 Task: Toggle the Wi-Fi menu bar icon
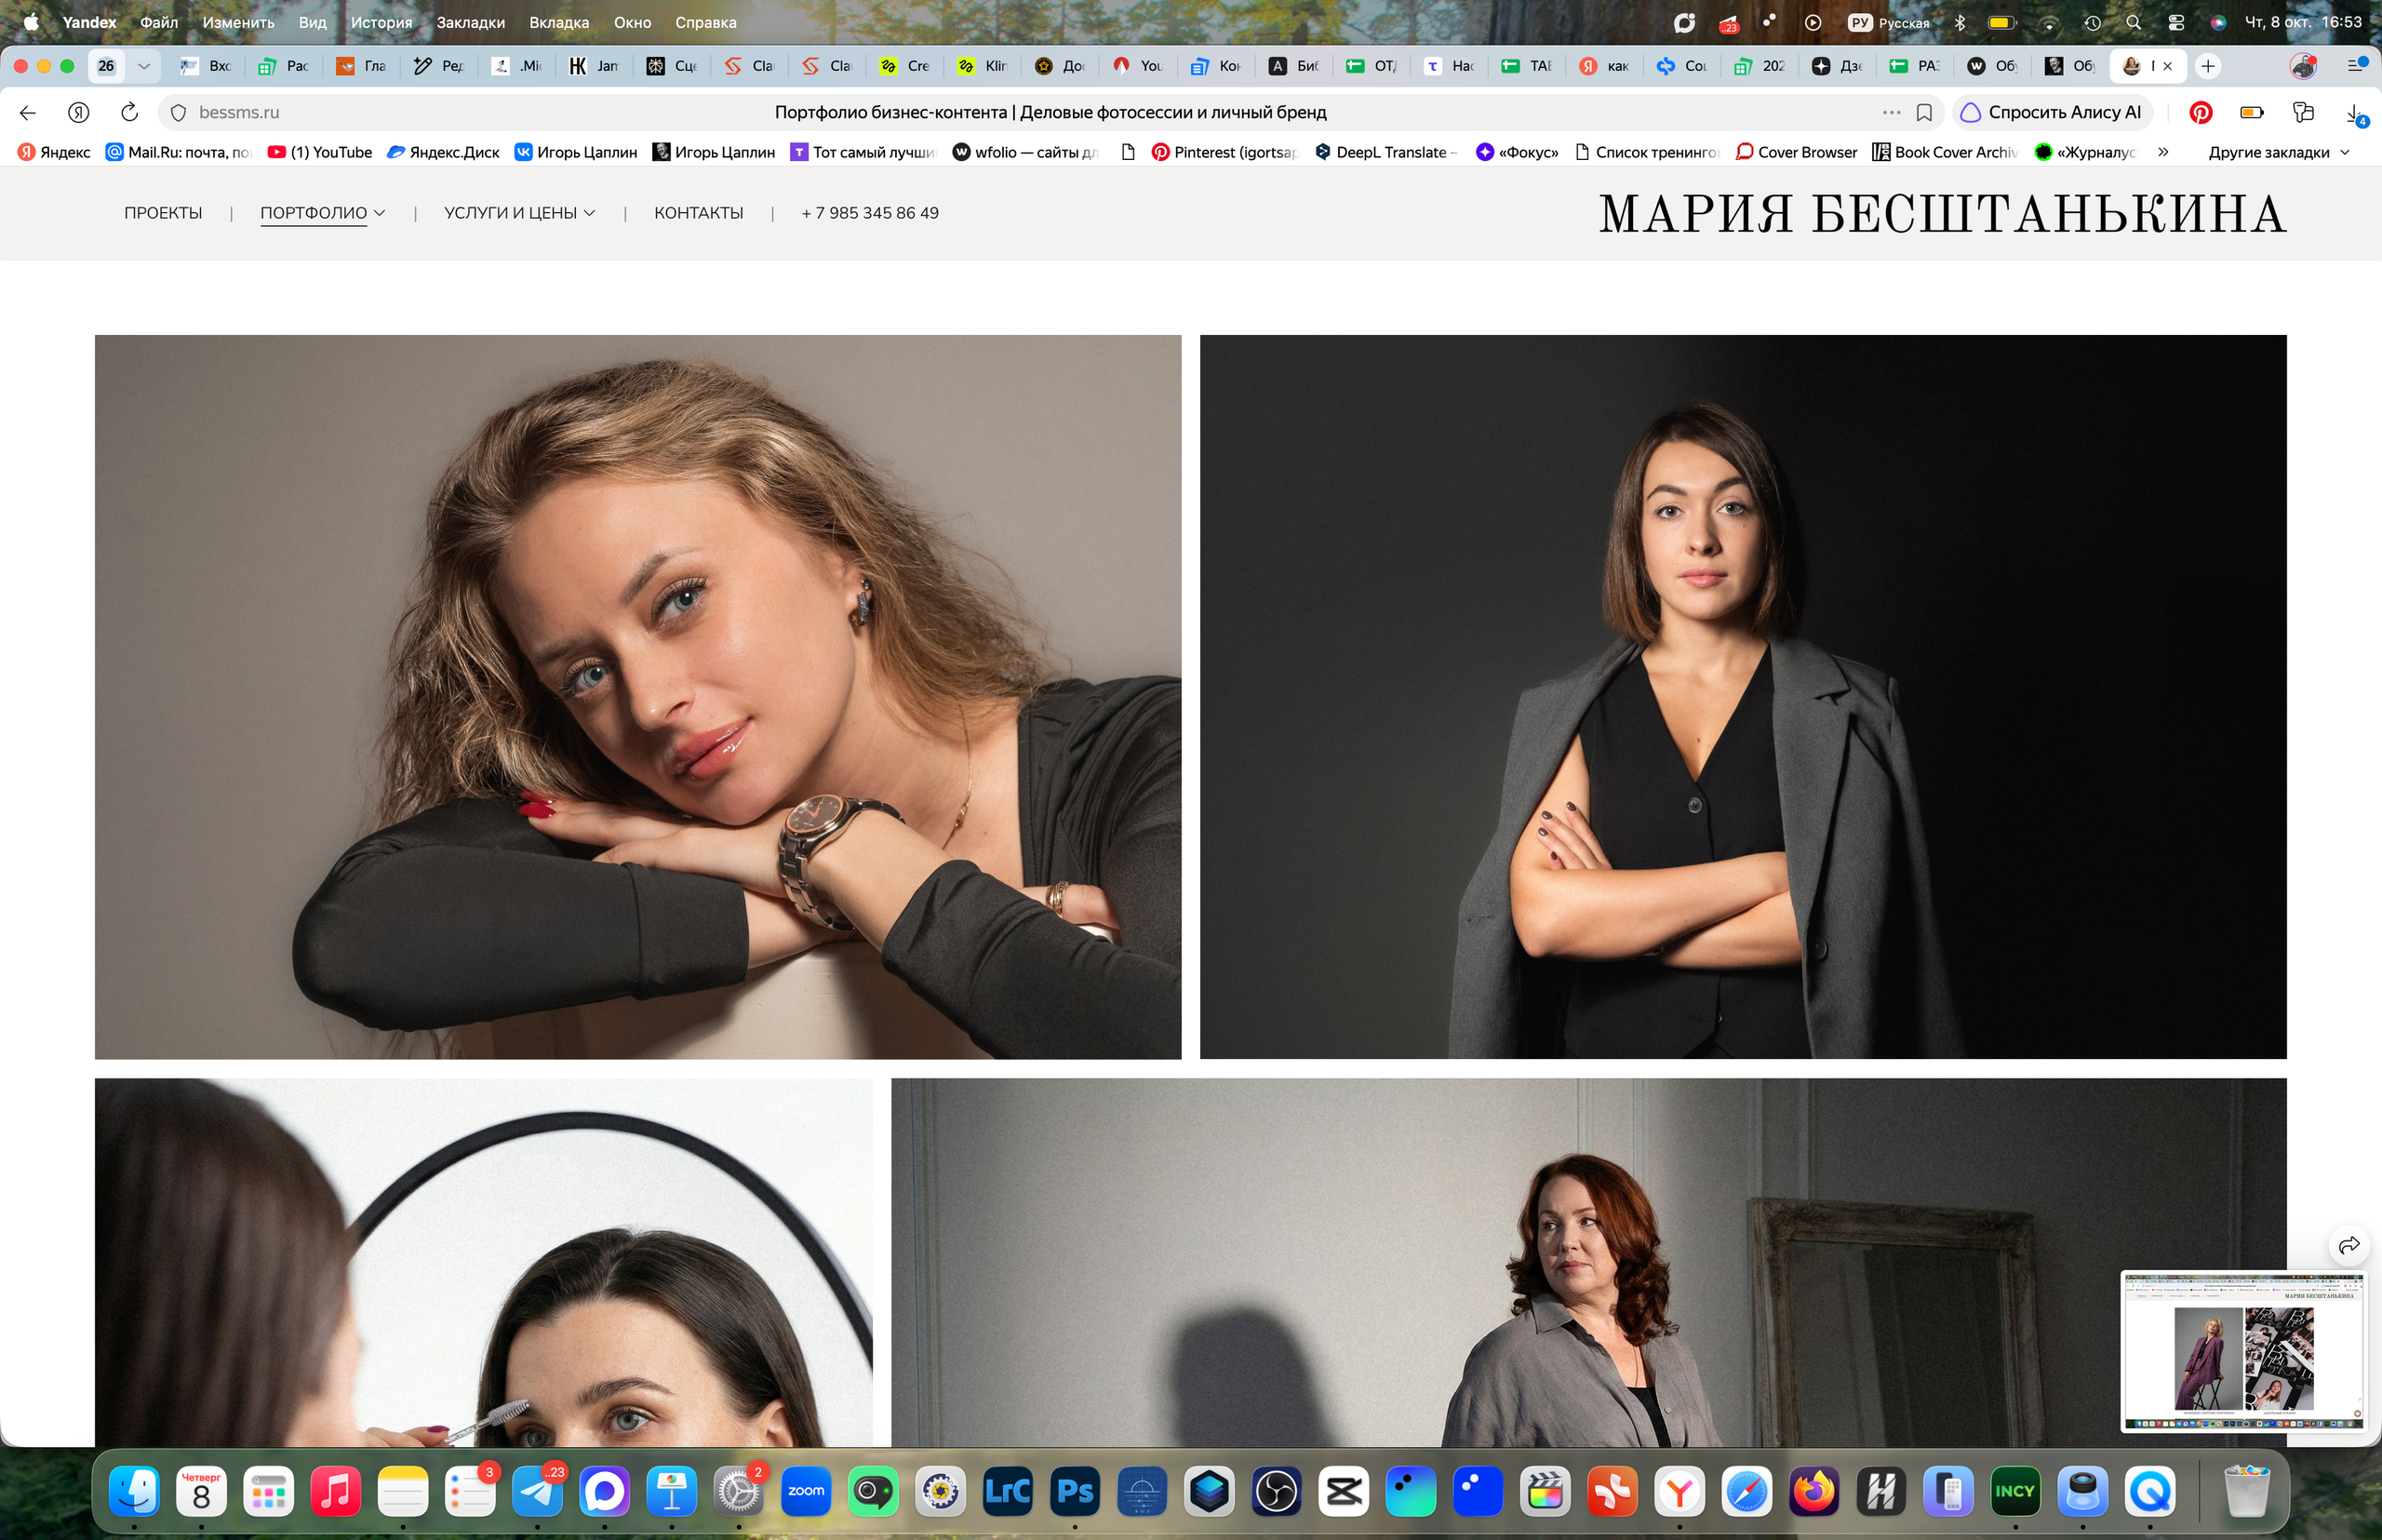click(2049, 22)
